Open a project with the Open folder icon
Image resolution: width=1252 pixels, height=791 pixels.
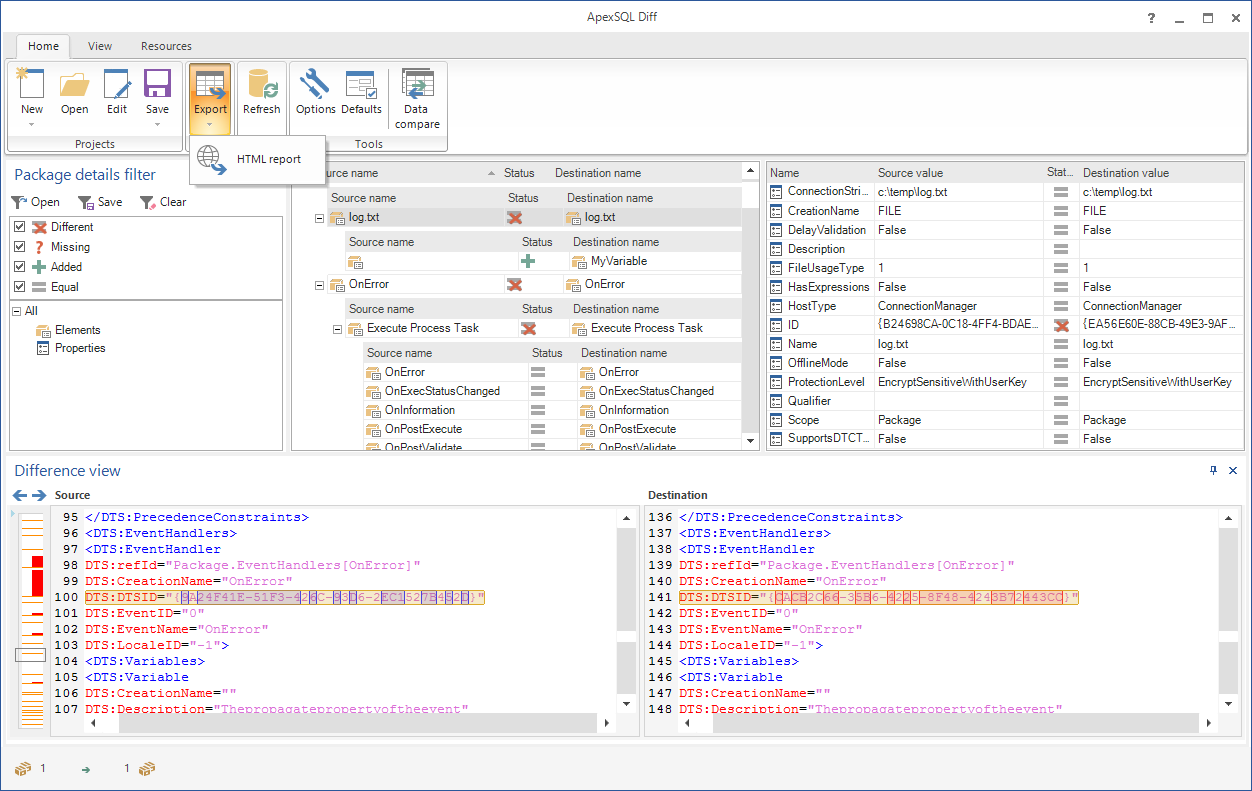(x=74, y=84)
